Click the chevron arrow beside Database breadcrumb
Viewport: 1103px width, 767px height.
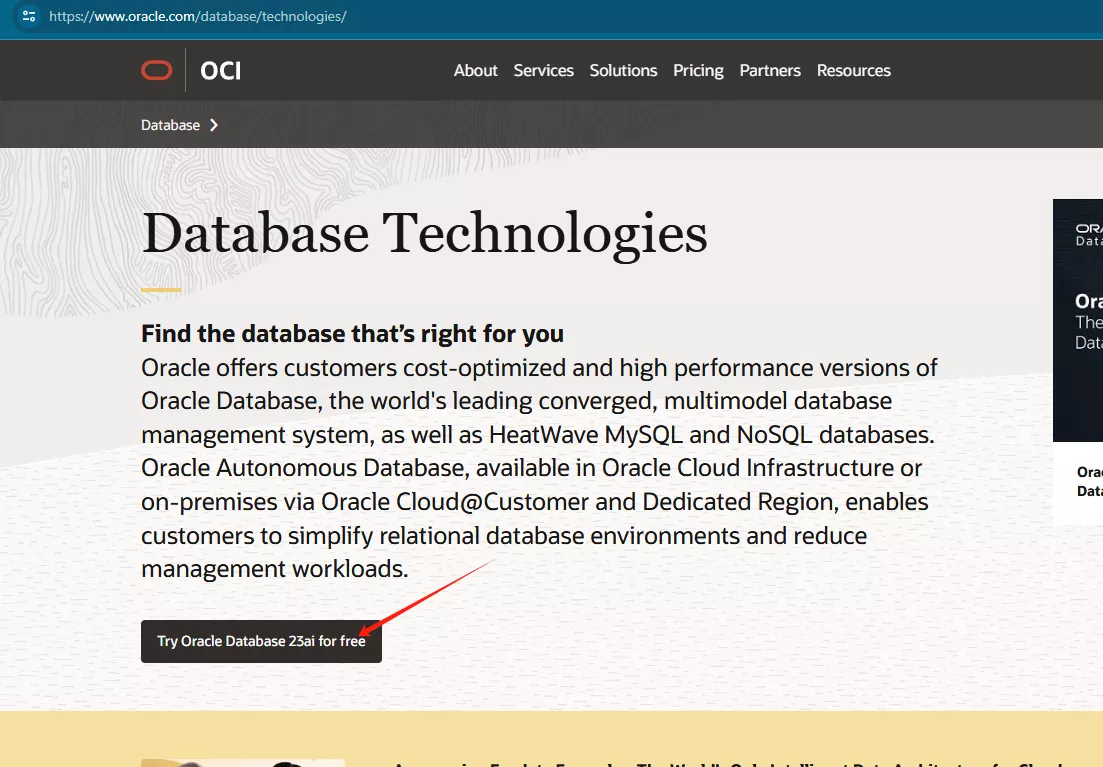click(214, 125)
